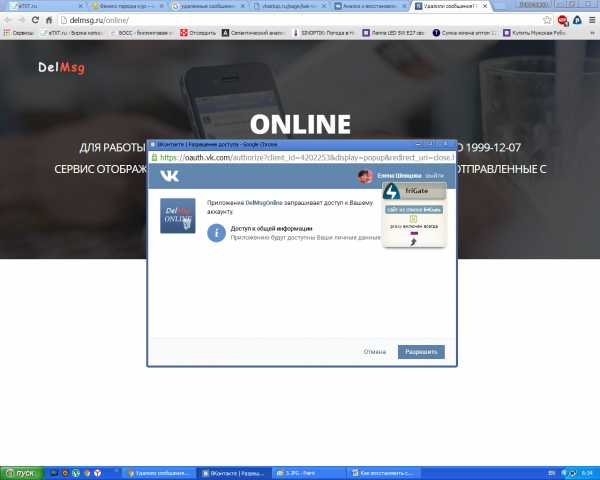Image resolution: width=600 pixels, height=480 pixels.
Task: Open the ВКонтакте taskbar window
Action: click(x=234, y=473)
